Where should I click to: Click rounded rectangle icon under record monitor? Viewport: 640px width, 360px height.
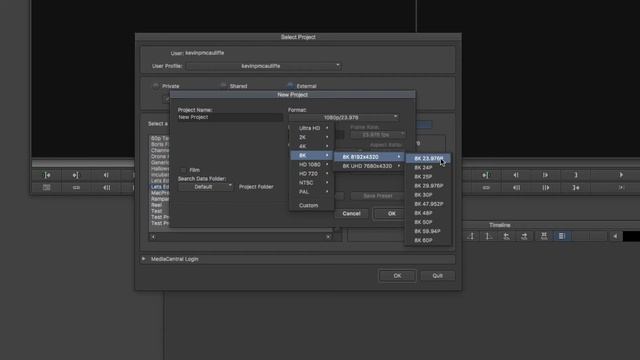pyautogui.click(x=486, y=188)
